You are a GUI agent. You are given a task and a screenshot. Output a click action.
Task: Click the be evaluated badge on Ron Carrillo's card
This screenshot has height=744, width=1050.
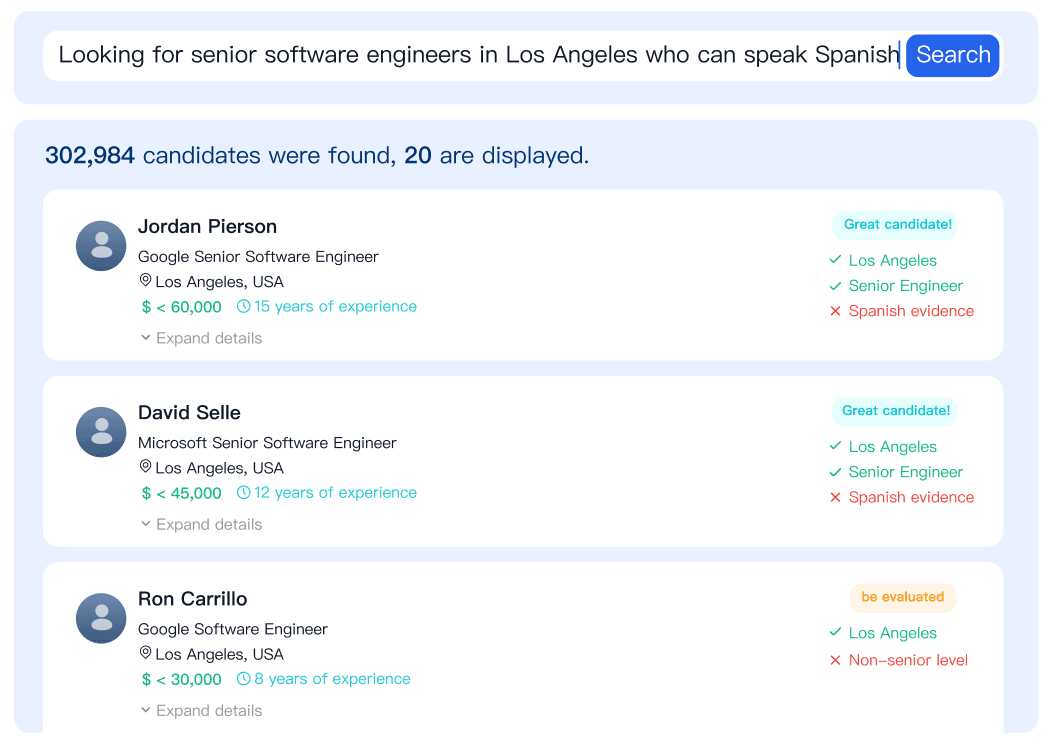(903, 598)
